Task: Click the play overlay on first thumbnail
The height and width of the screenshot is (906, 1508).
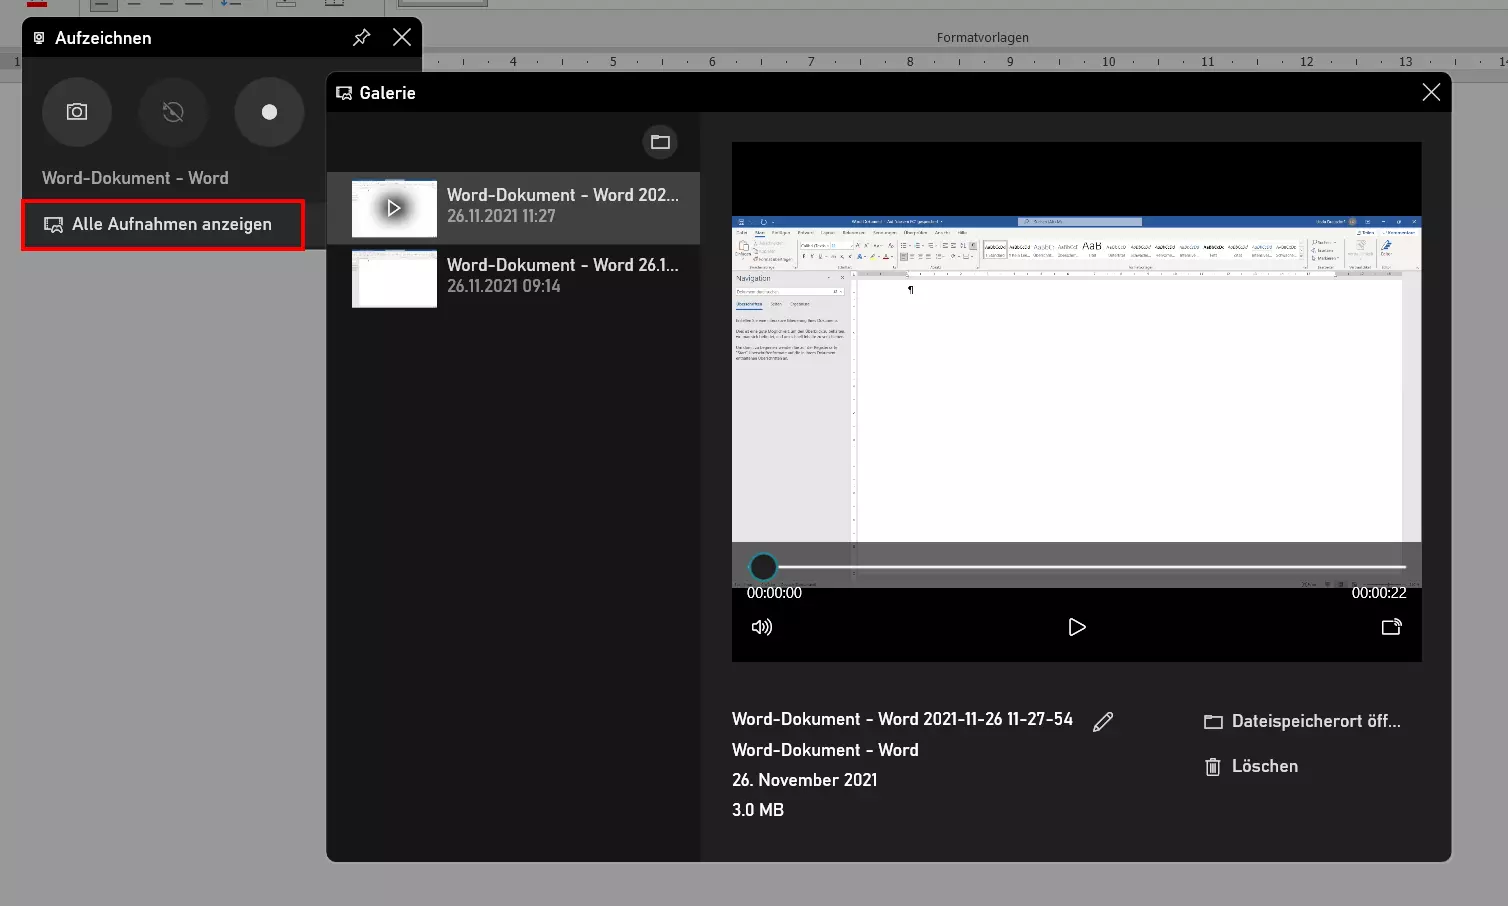Action: coord(394,208)
